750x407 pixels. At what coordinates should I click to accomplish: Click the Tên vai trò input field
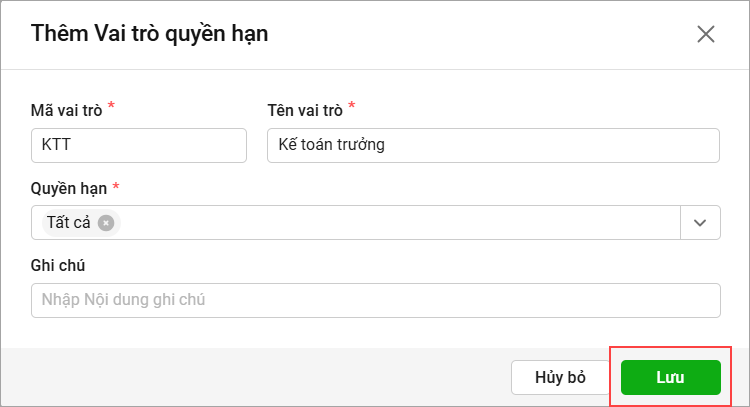point(493,145)
